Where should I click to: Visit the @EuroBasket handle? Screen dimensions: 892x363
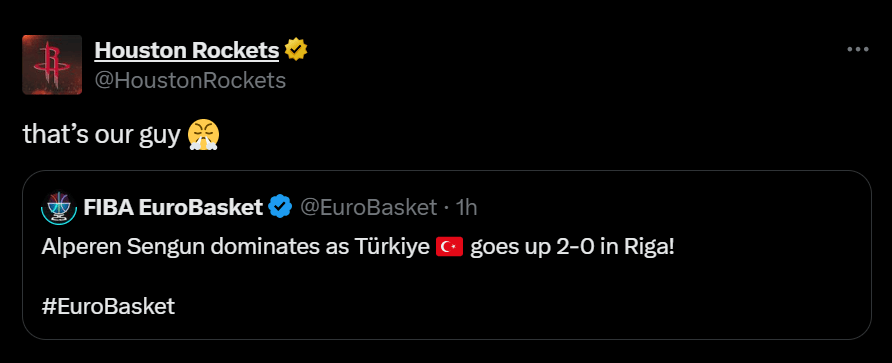tap(368, 207)
